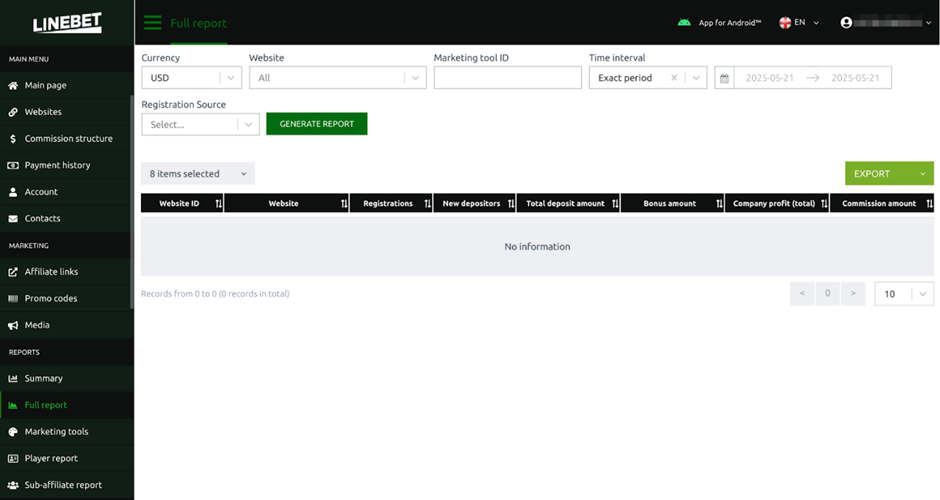Click the start date 2025-05-21 field

[x=769, y=78]
